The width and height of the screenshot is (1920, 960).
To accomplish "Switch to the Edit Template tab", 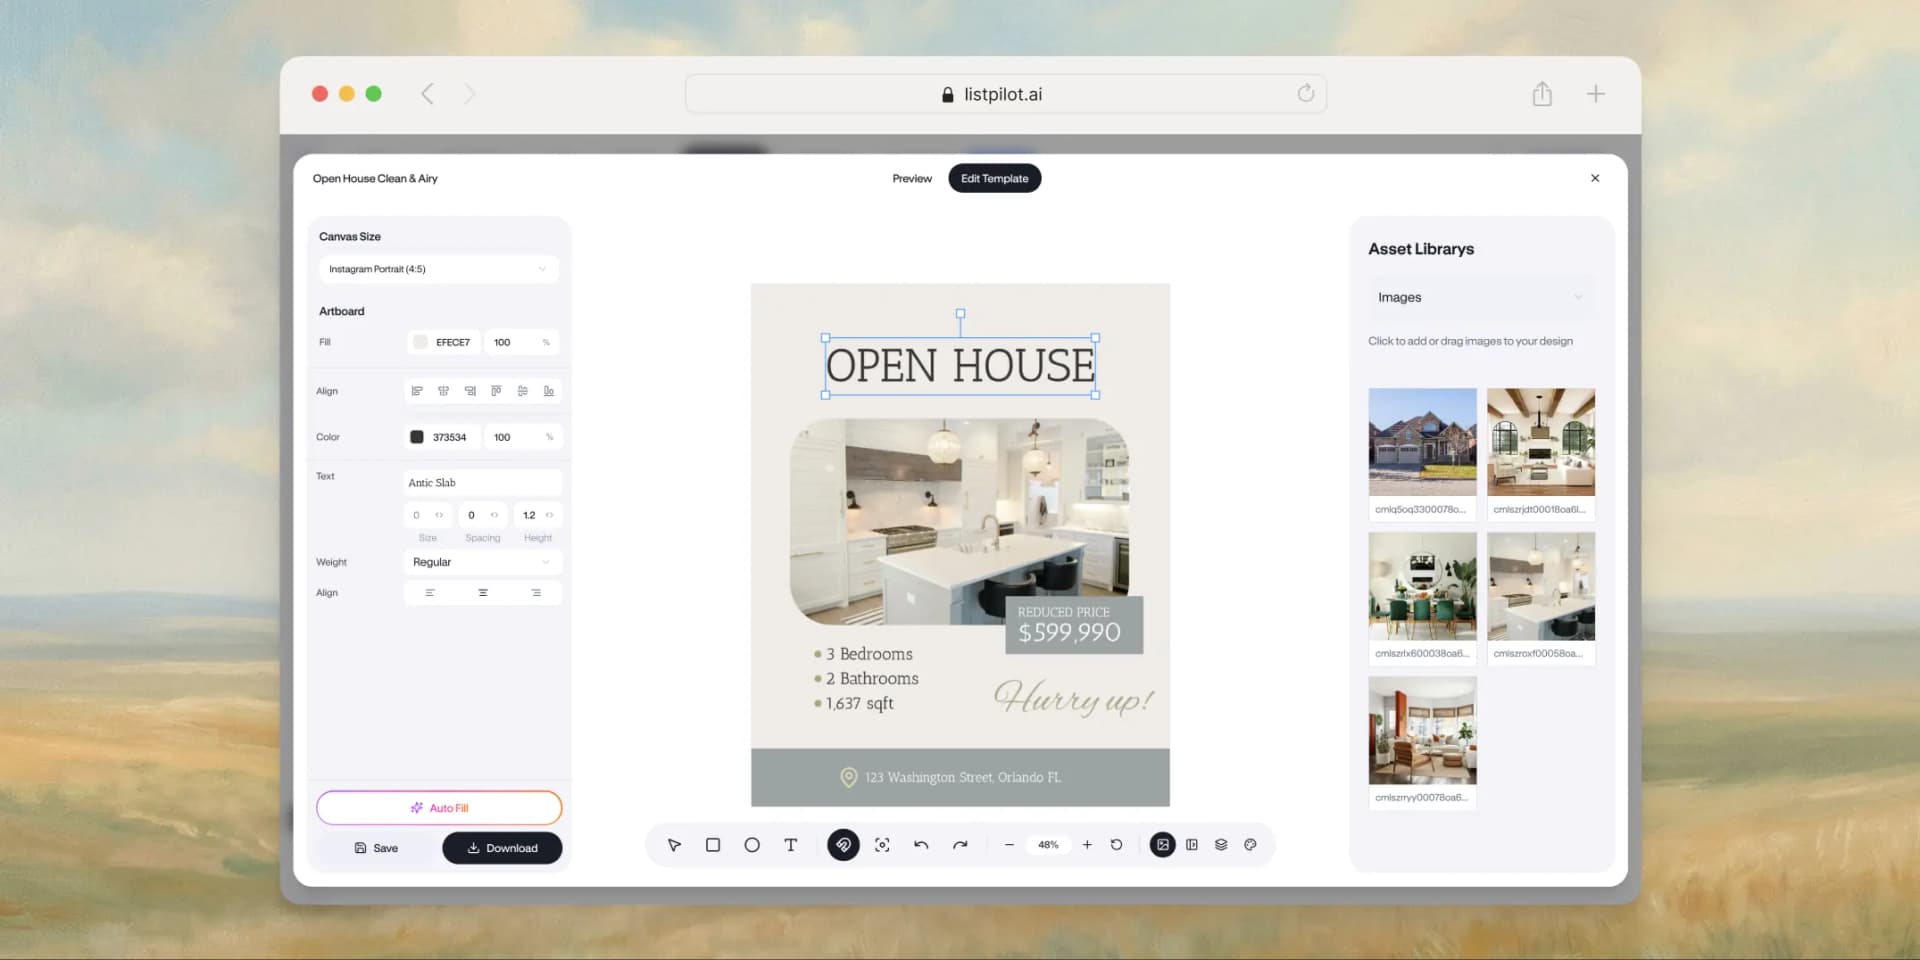I will pyautogui.click(x=994, y=178).
